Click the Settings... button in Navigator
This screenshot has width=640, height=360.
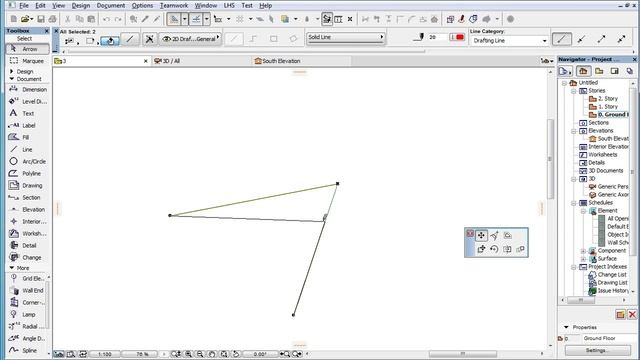point(598,350)
